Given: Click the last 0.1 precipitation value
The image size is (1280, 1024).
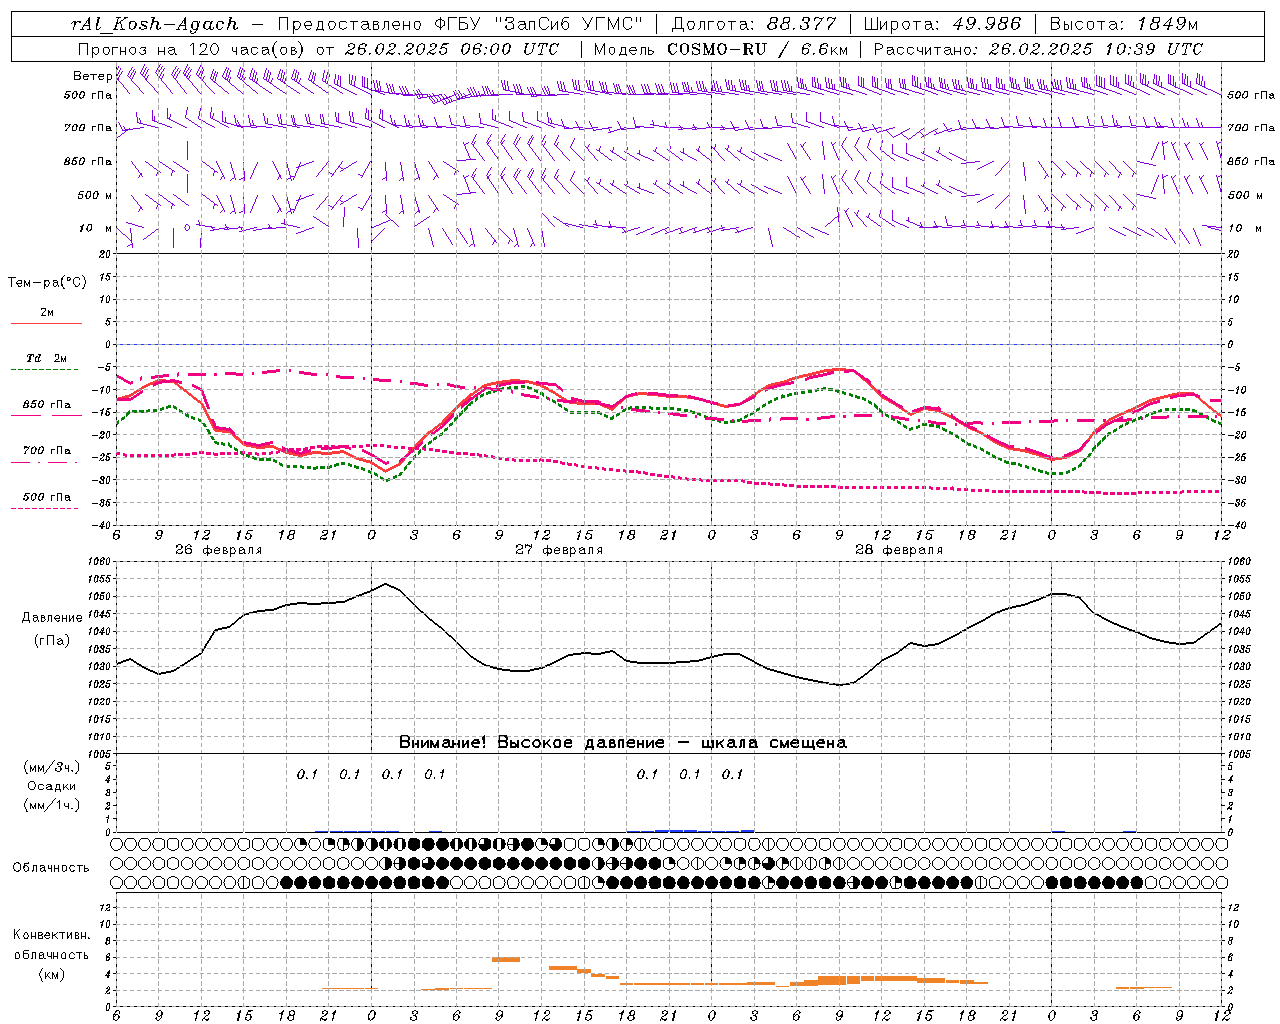Looking at the screenshot, I should point(732,774).
